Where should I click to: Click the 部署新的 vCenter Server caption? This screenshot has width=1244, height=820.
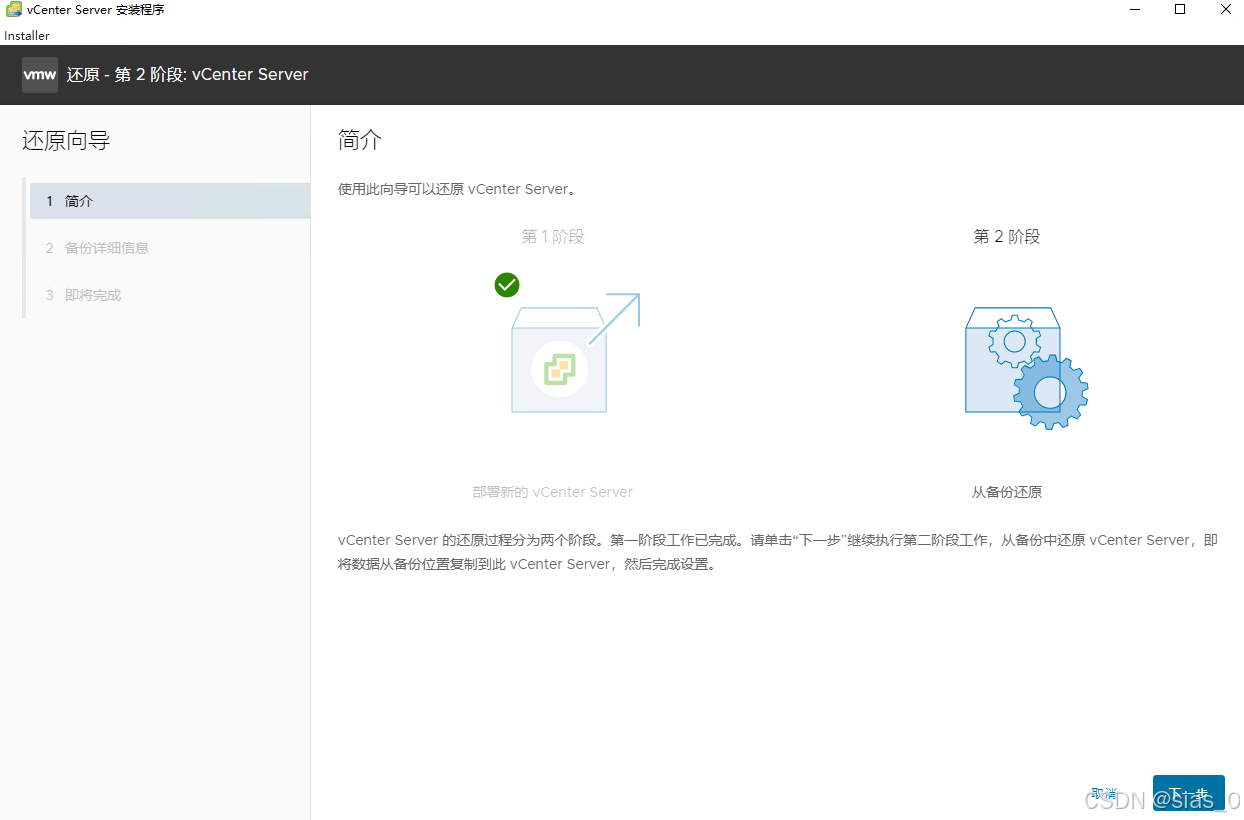coord(553,492)
